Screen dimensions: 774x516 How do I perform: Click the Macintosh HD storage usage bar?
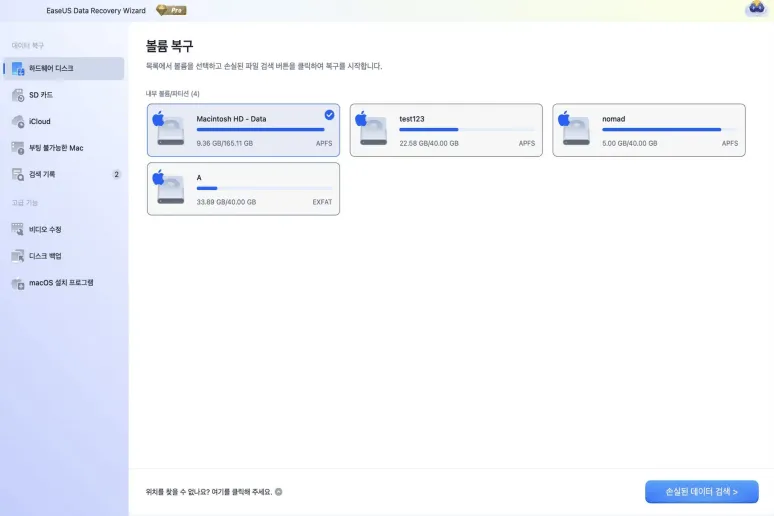260,129
